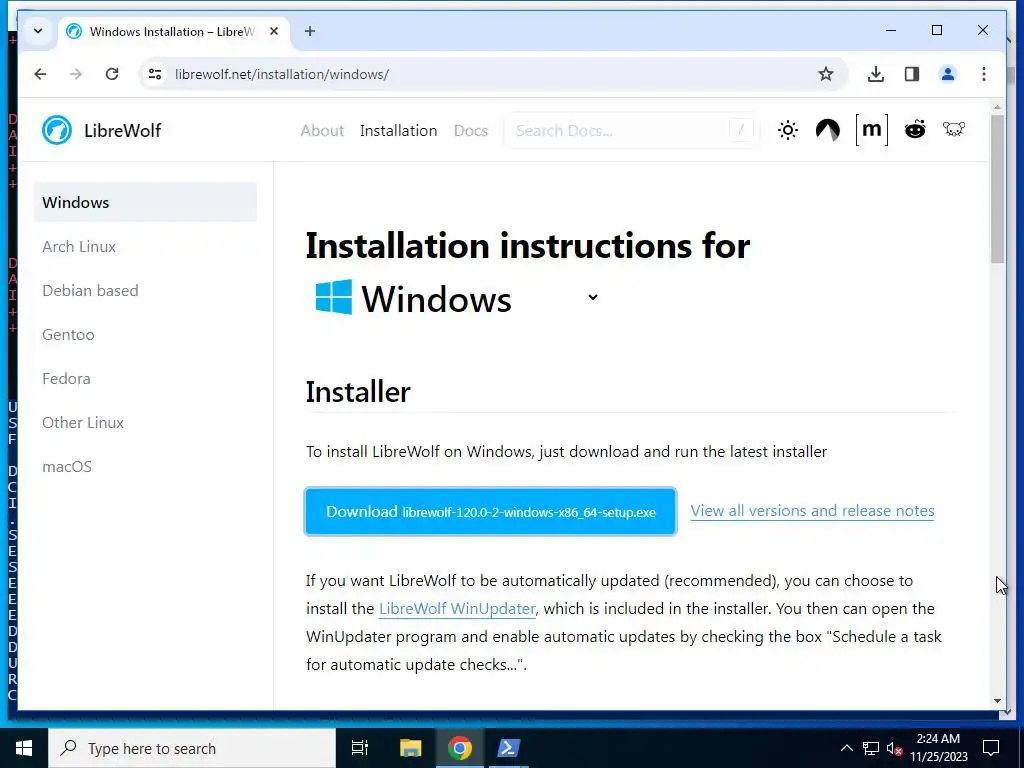Viewport: 1024px width, 768px height.
Task: Open the tab search dropdown arrow
Action: point(38,31)
